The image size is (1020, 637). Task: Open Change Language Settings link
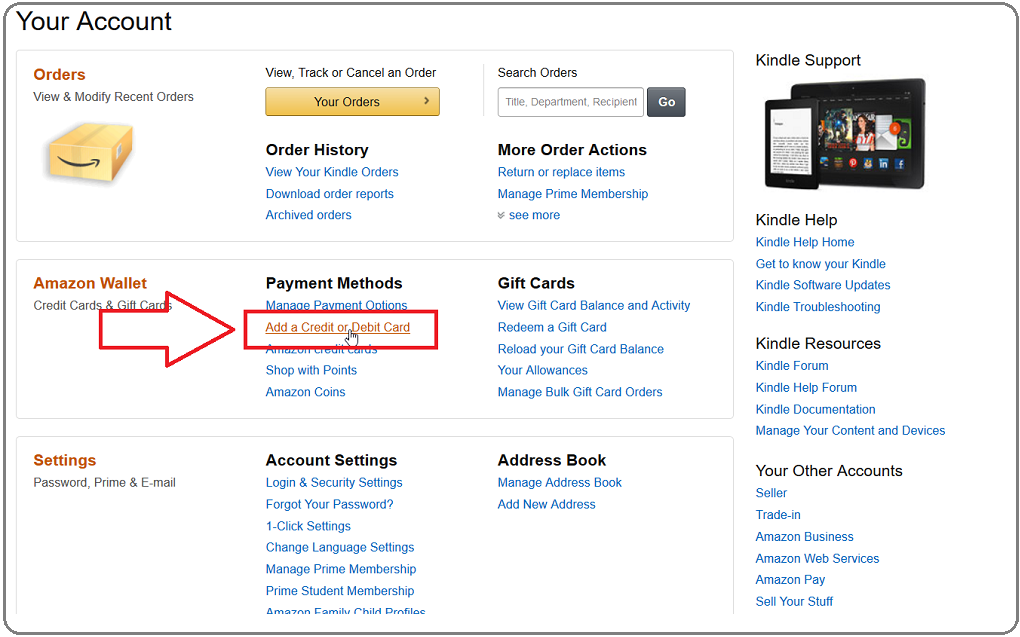tap(340, 548)
